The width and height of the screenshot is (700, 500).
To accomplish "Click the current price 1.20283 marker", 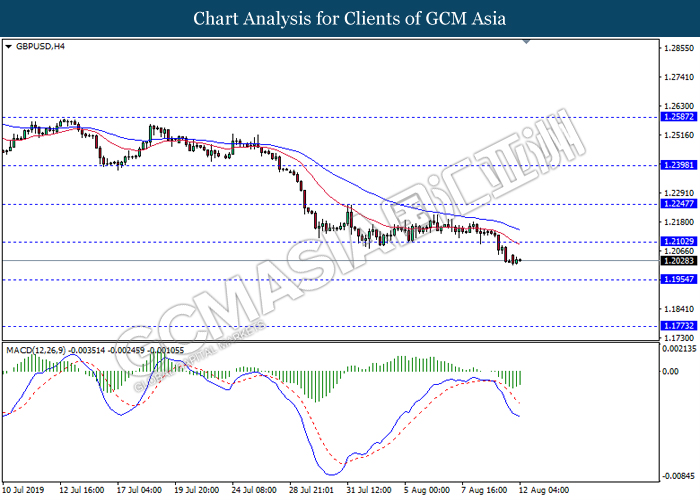I will pos(678,261).
